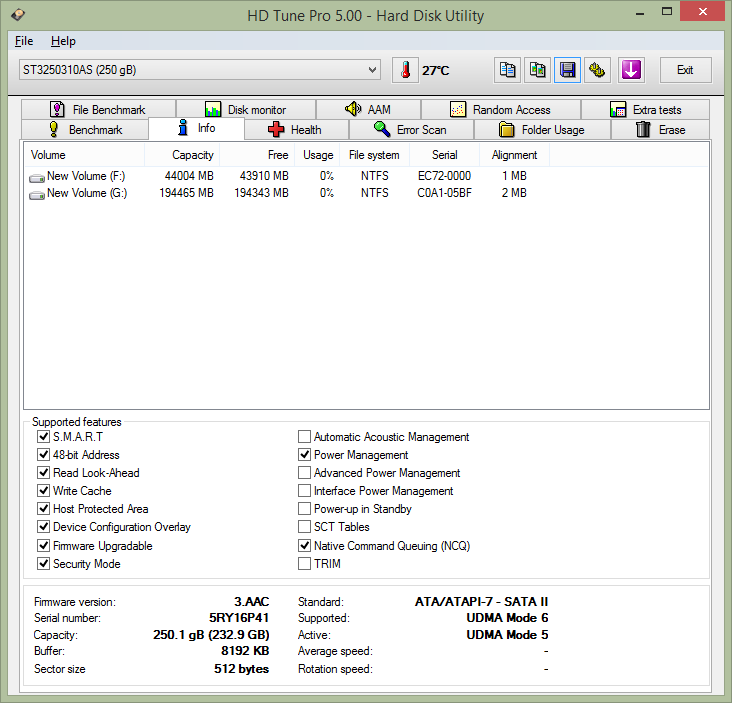This screenshot has height=703, width=732.
Task: Click the blue Info tab icon
Action: (183, 127)
